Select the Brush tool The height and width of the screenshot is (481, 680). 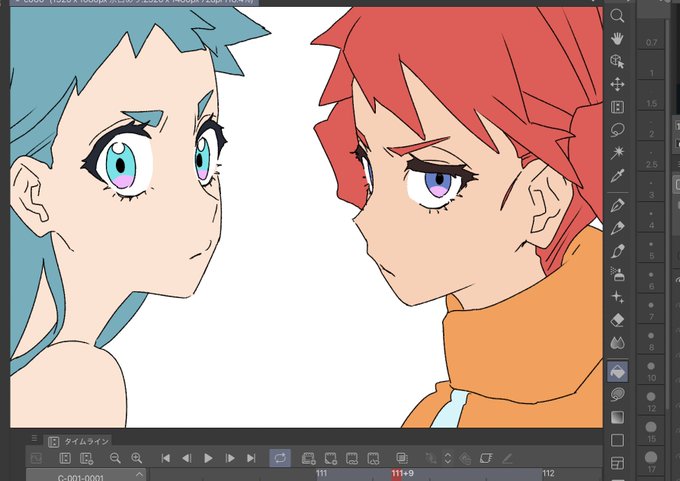point(617,251)
